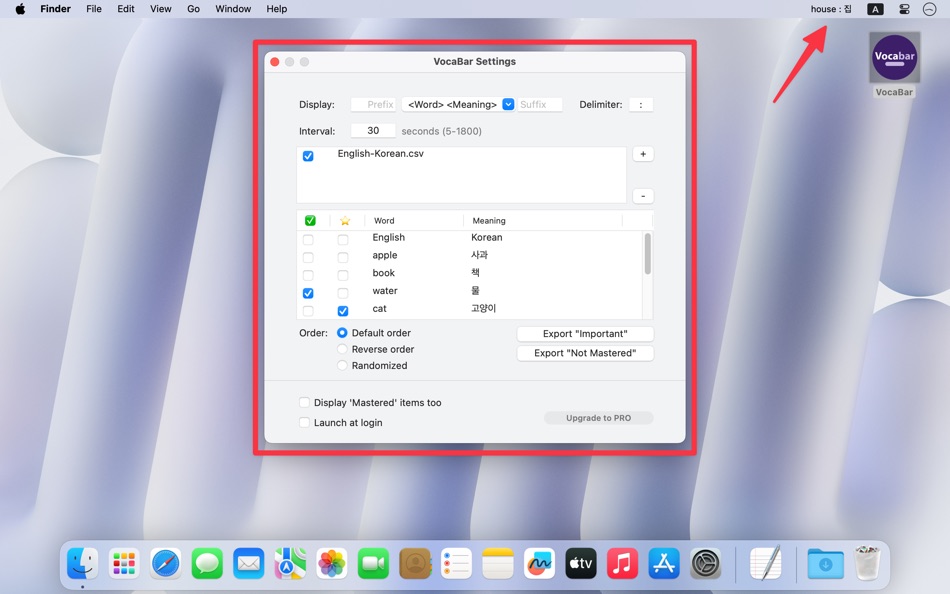Uncheck mastered checkbox for 'water' row

pos(308,293)
